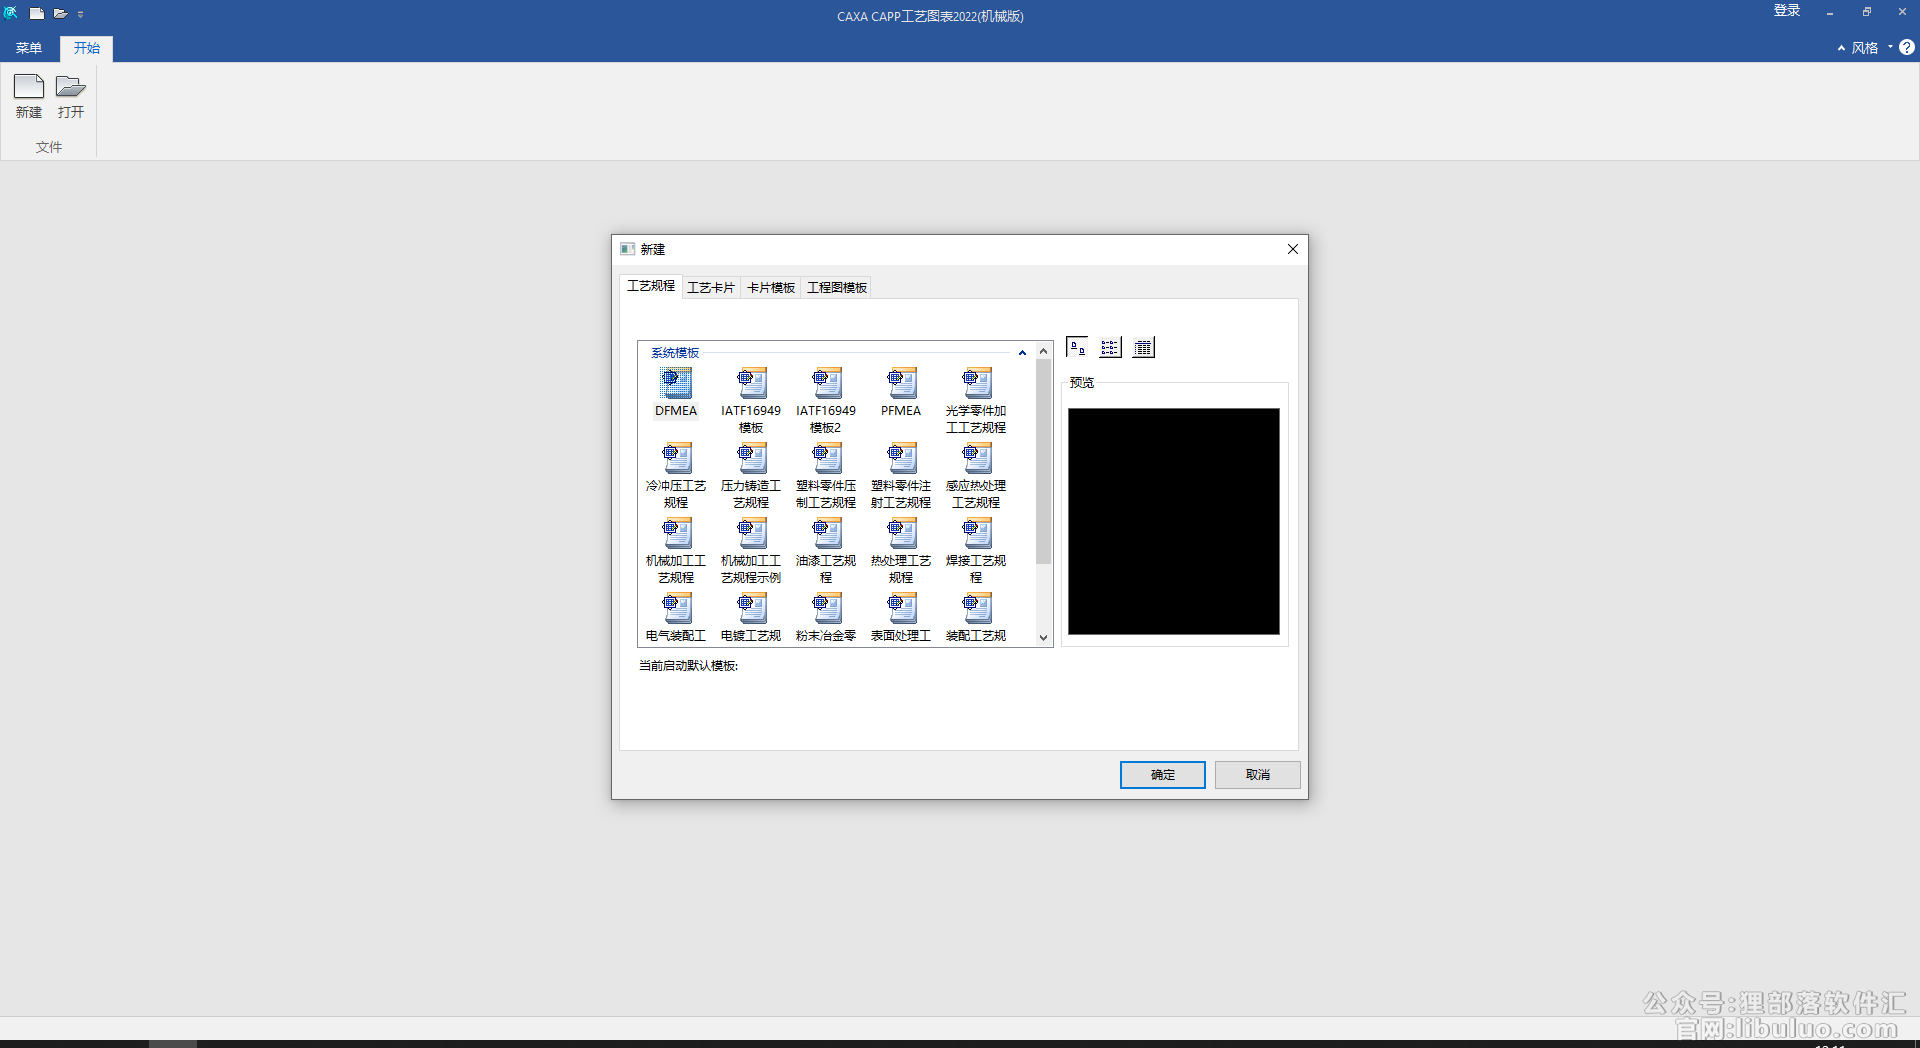The image size is (1920, 1048).
Task: Pick the 焊接工艺规程 template icon
Action: point(976,533)
